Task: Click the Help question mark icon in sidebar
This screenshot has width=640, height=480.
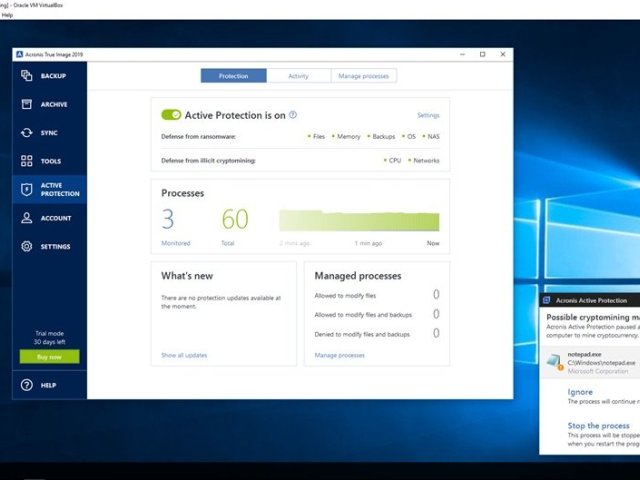Action: [27, 385]
